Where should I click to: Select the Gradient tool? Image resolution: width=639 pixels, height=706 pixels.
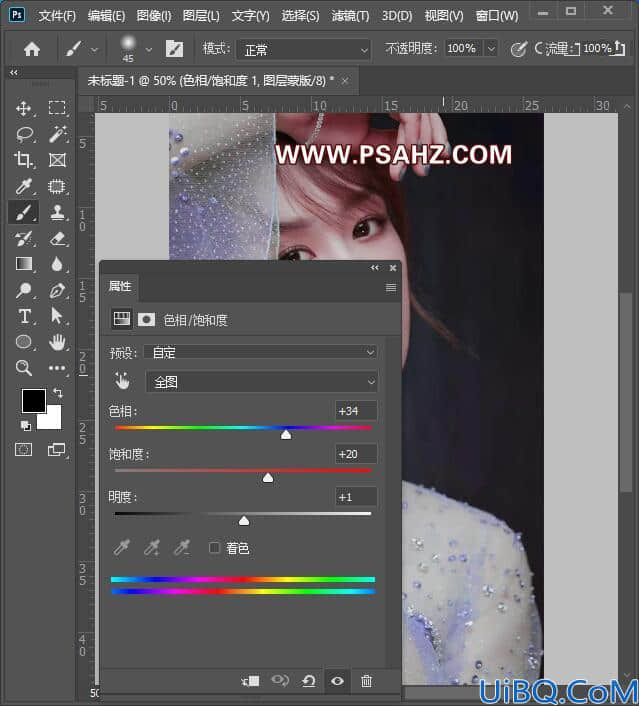[x=23, y=264]
